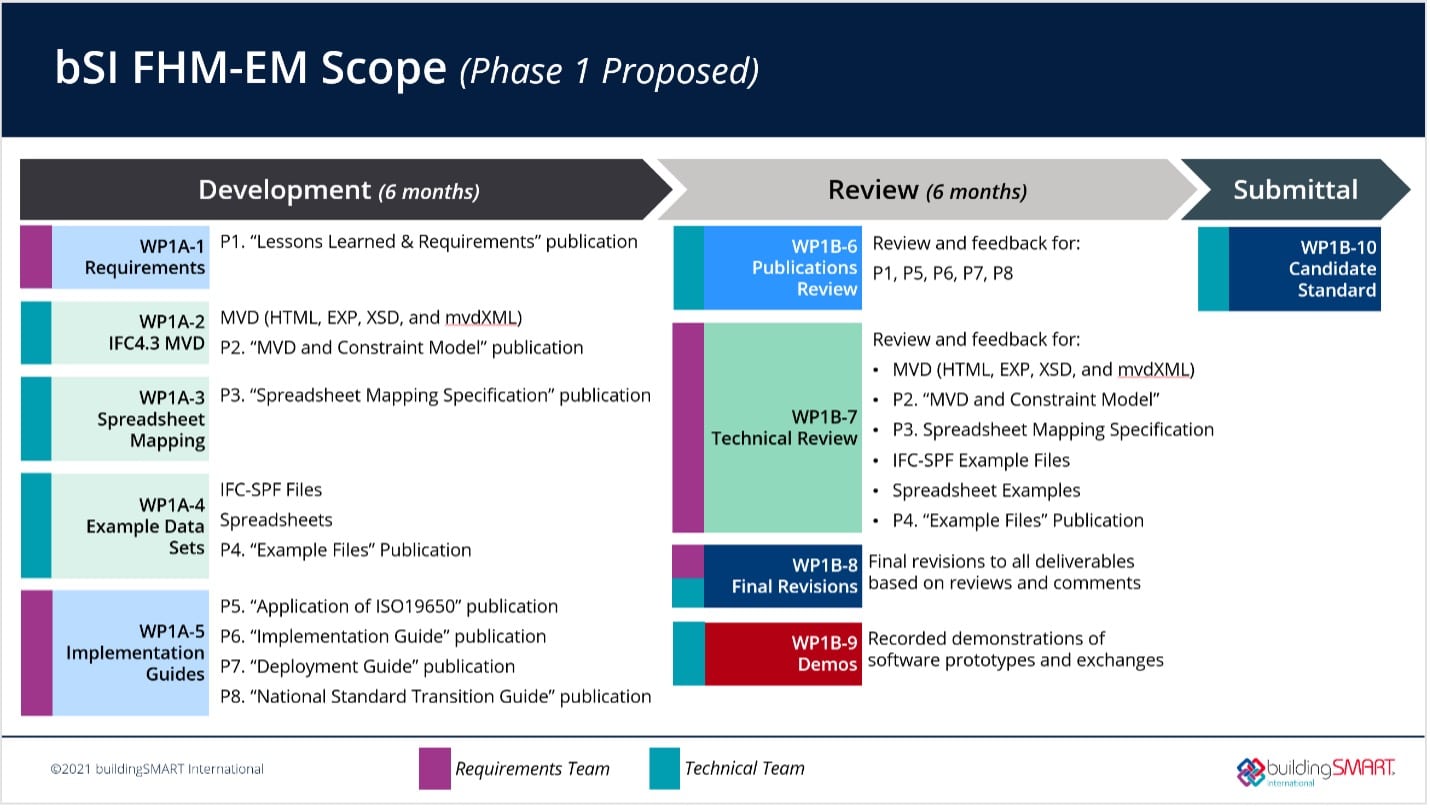Click the teal Technical Team legend swatch
Screen dimensions: 1430x809
point(664,768)
